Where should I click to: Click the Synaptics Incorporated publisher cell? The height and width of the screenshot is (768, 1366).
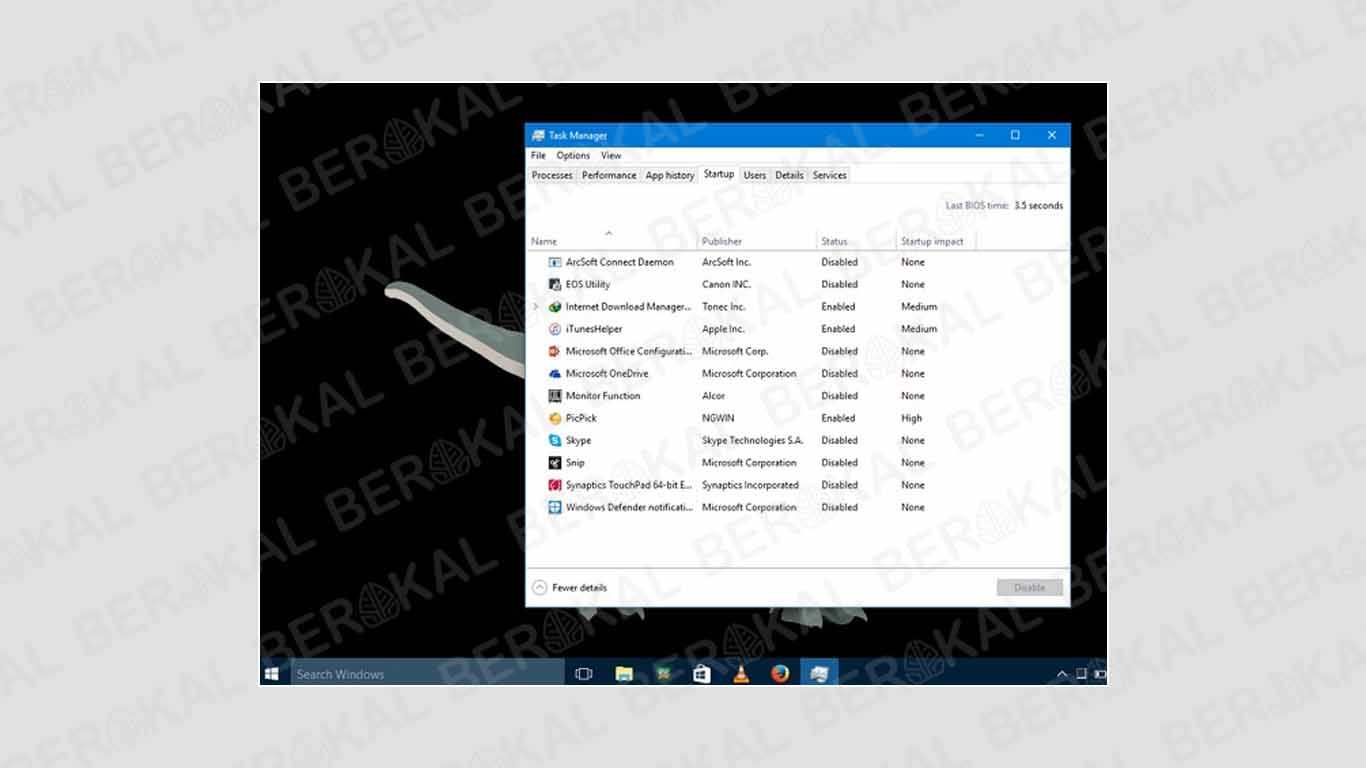coord(750,485)
